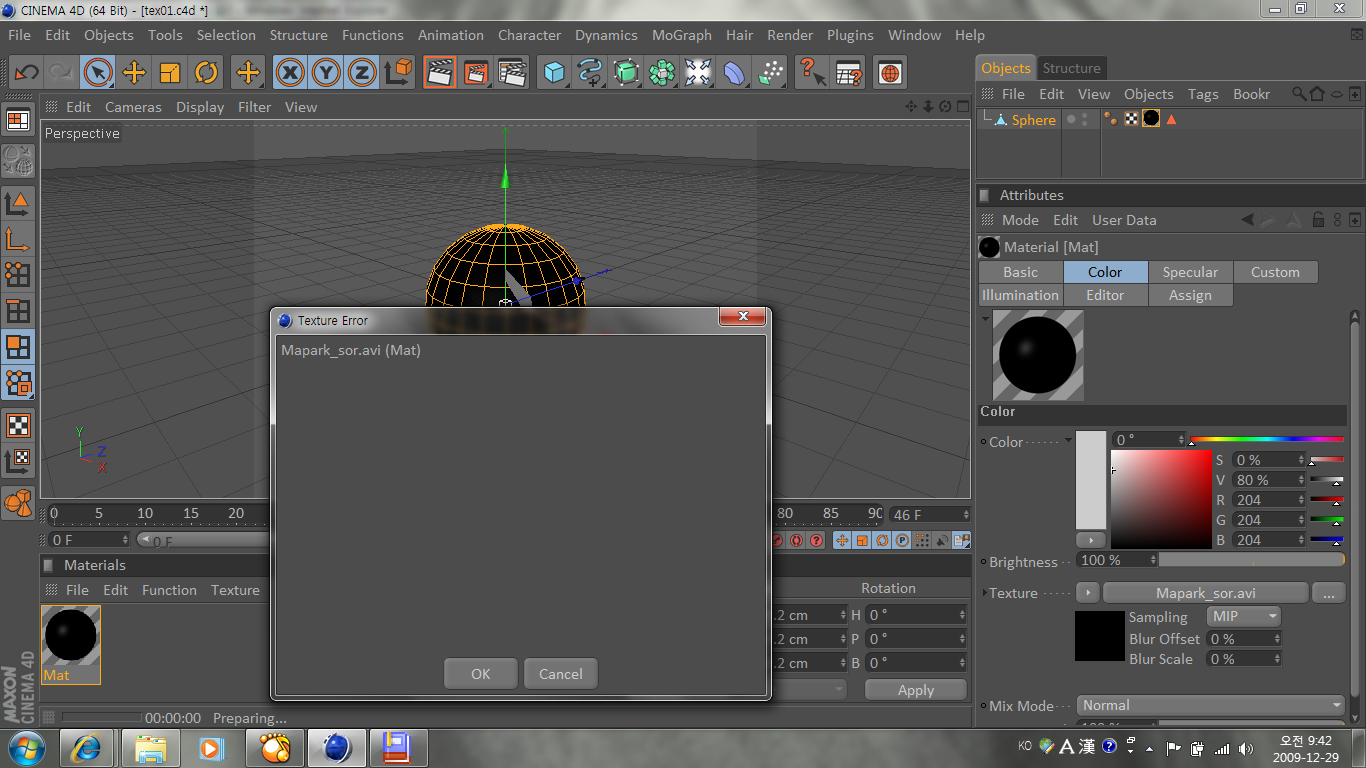Expand the color chooser arrow button
The image size is (1366, 768).
(x=1091, y=540)
